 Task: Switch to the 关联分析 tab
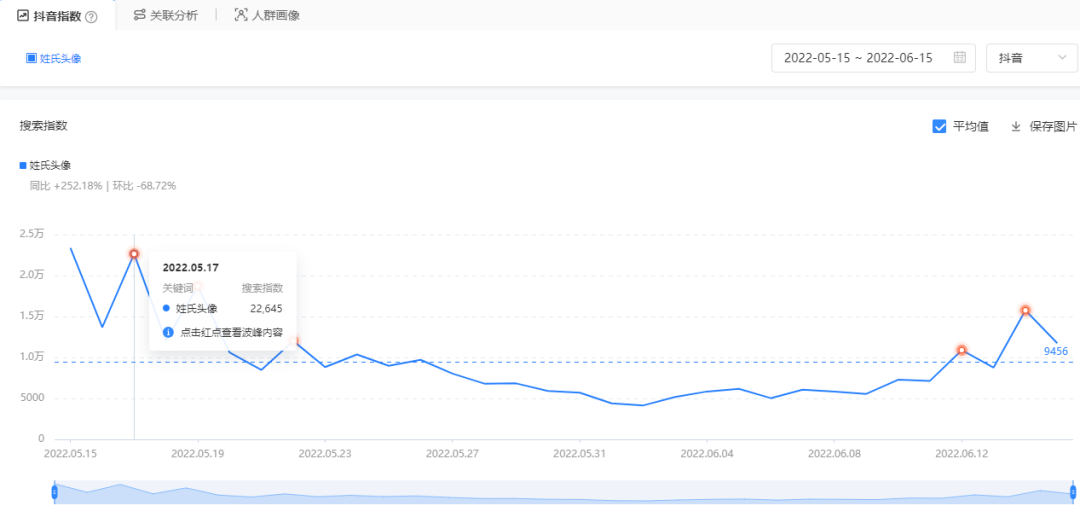click(173, 15)
